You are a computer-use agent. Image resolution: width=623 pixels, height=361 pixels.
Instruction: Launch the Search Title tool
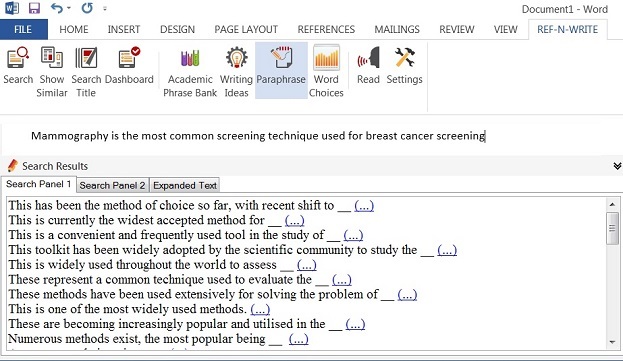86,71
